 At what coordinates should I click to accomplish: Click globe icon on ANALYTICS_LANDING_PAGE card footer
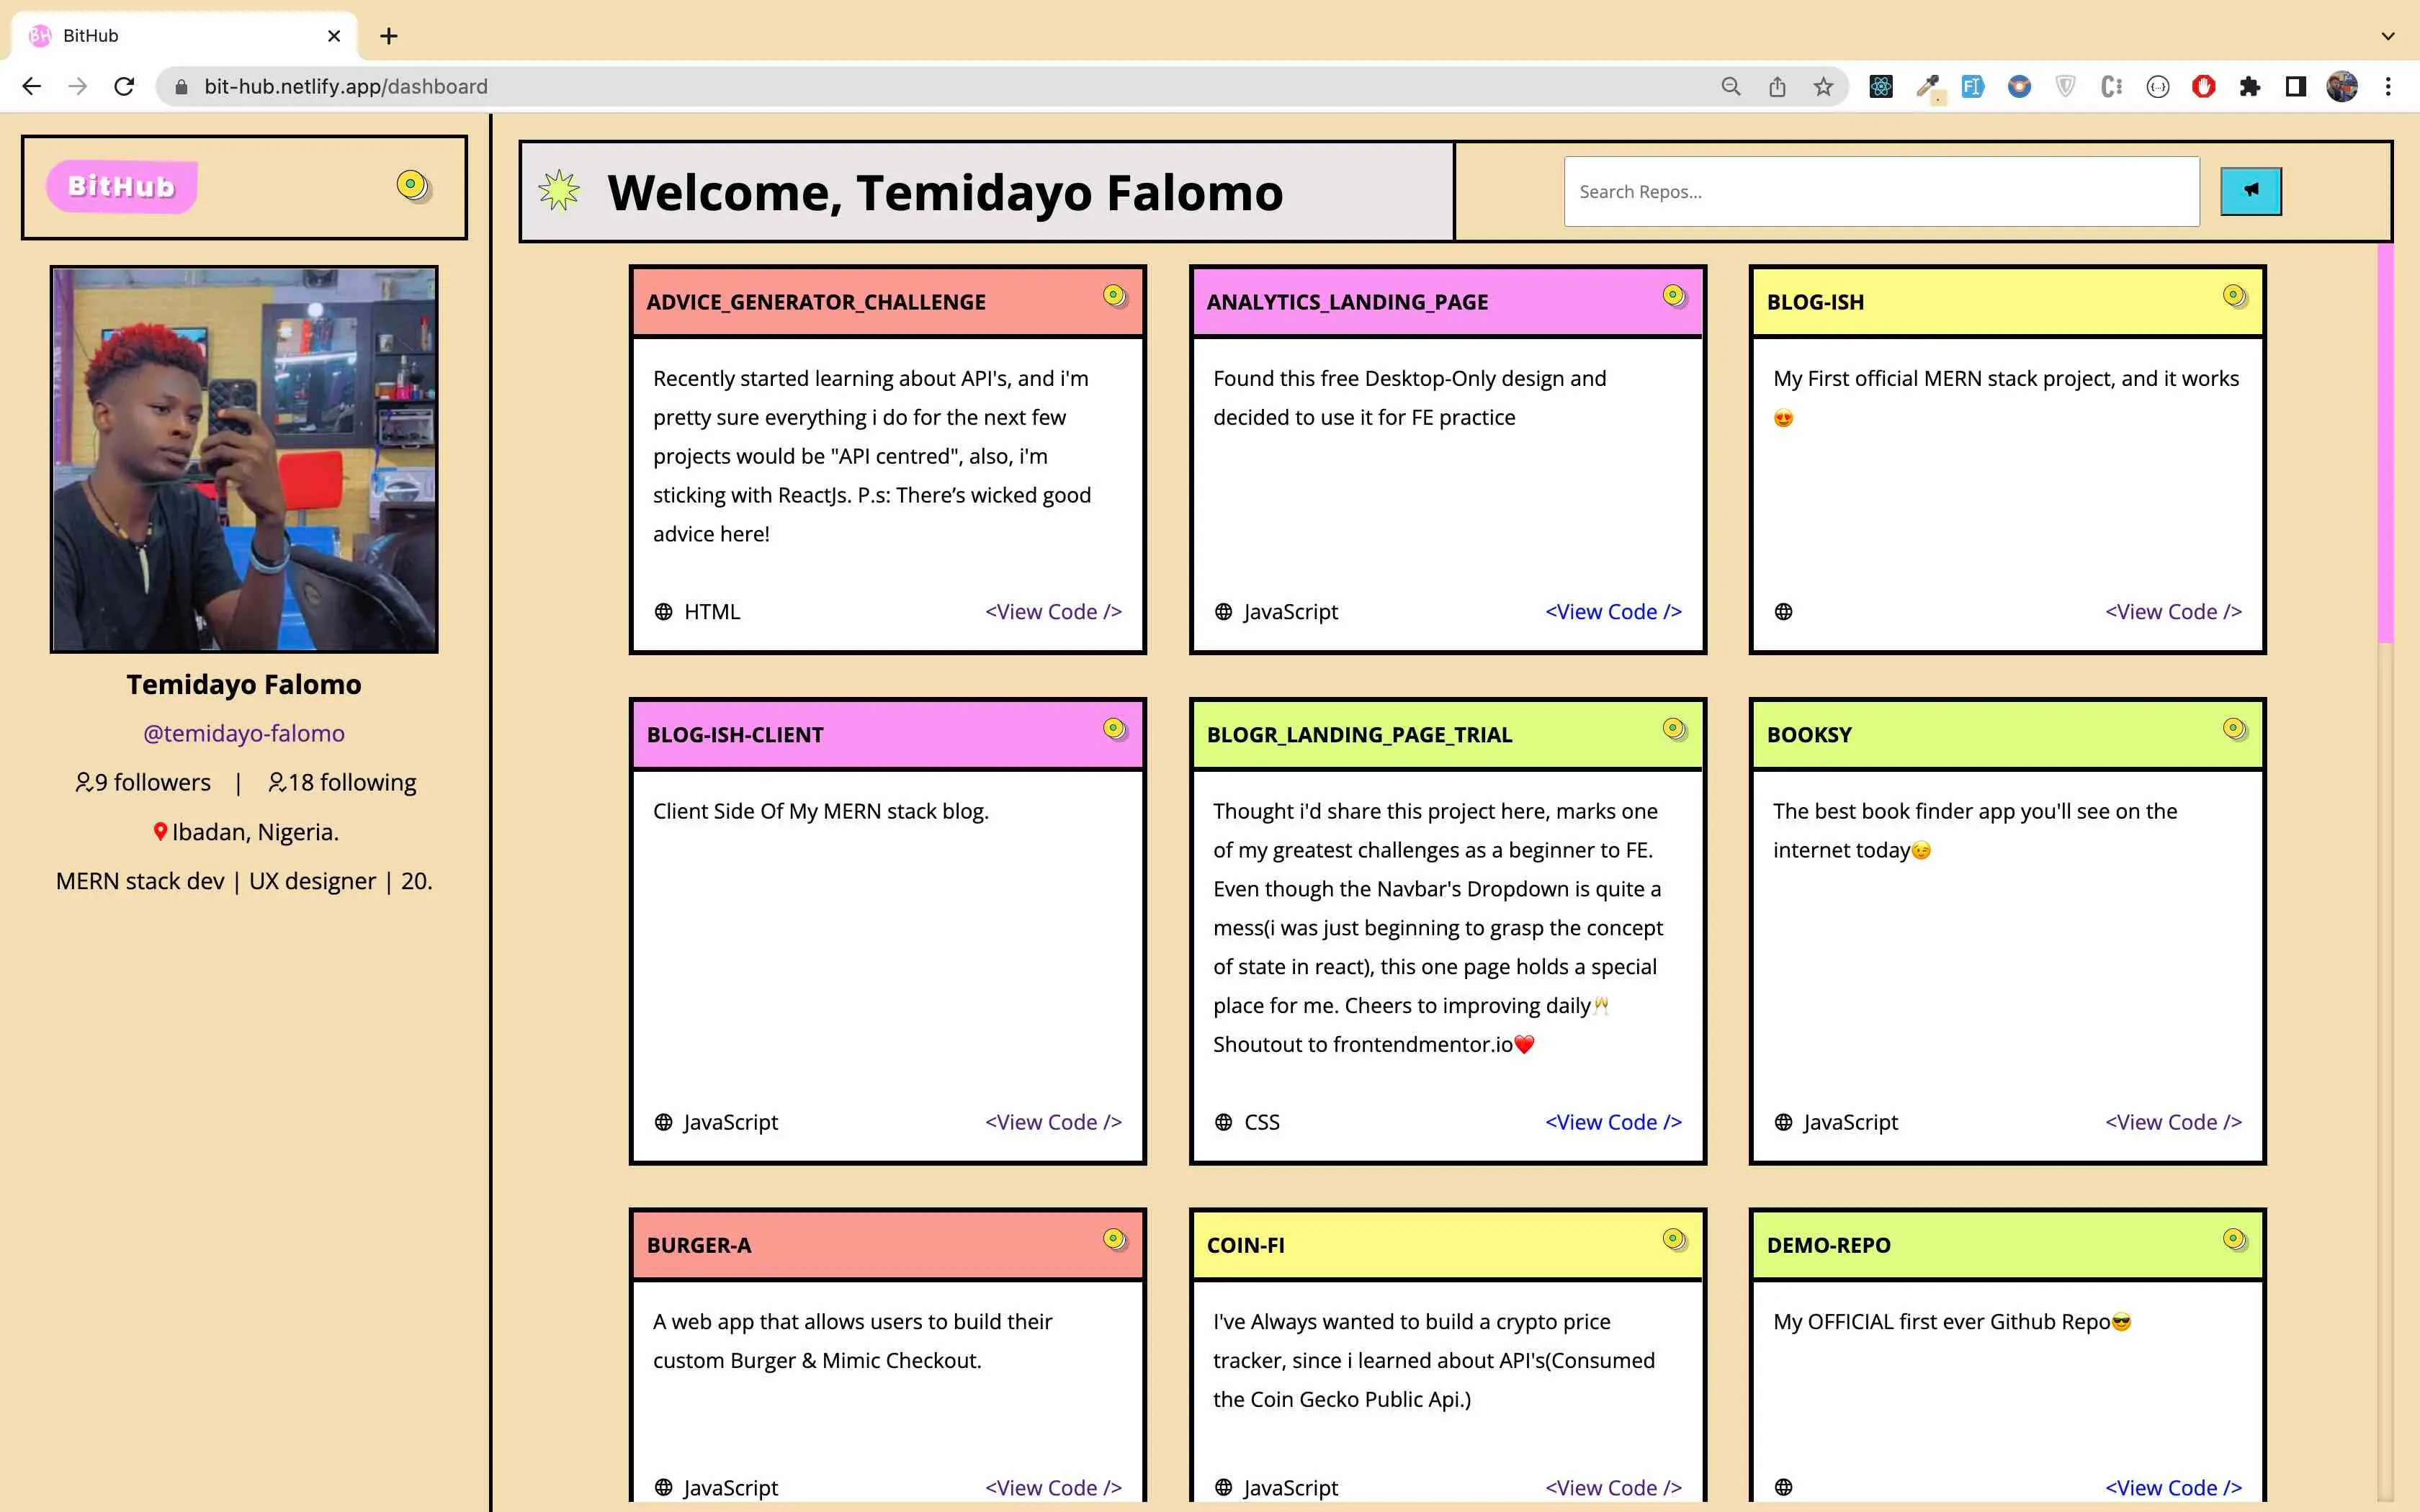(x=1223, y=611)
